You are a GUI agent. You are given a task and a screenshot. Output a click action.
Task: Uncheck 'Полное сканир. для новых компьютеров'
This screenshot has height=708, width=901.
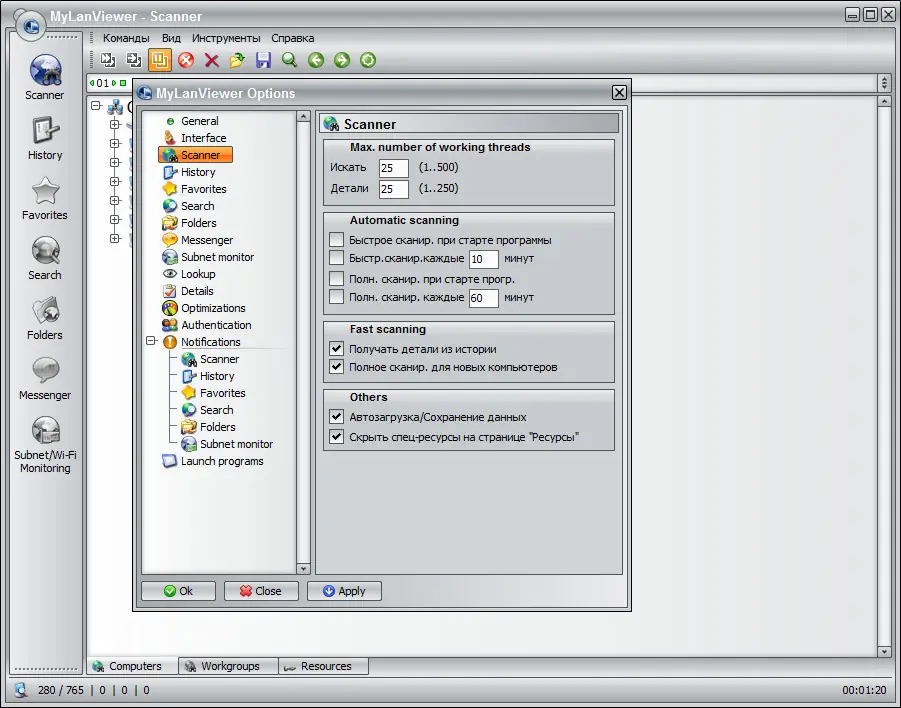[336, 366]
